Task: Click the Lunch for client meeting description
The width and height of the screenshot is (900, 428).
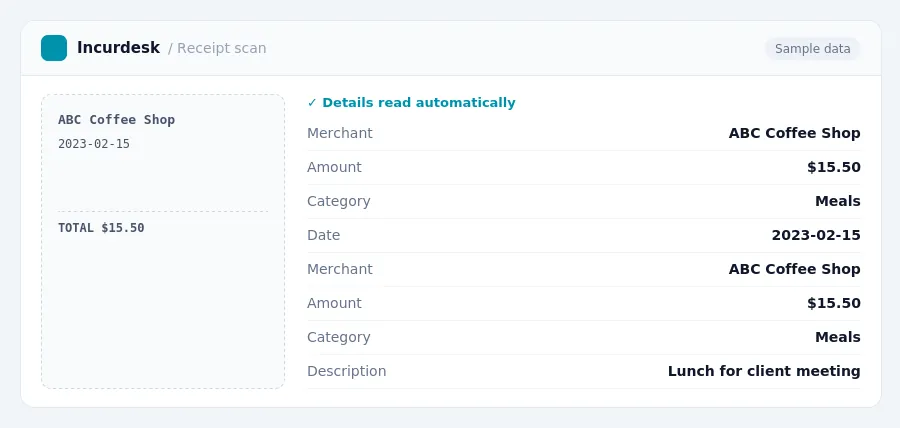Action: pyautogui.click(x=764, y=371)
